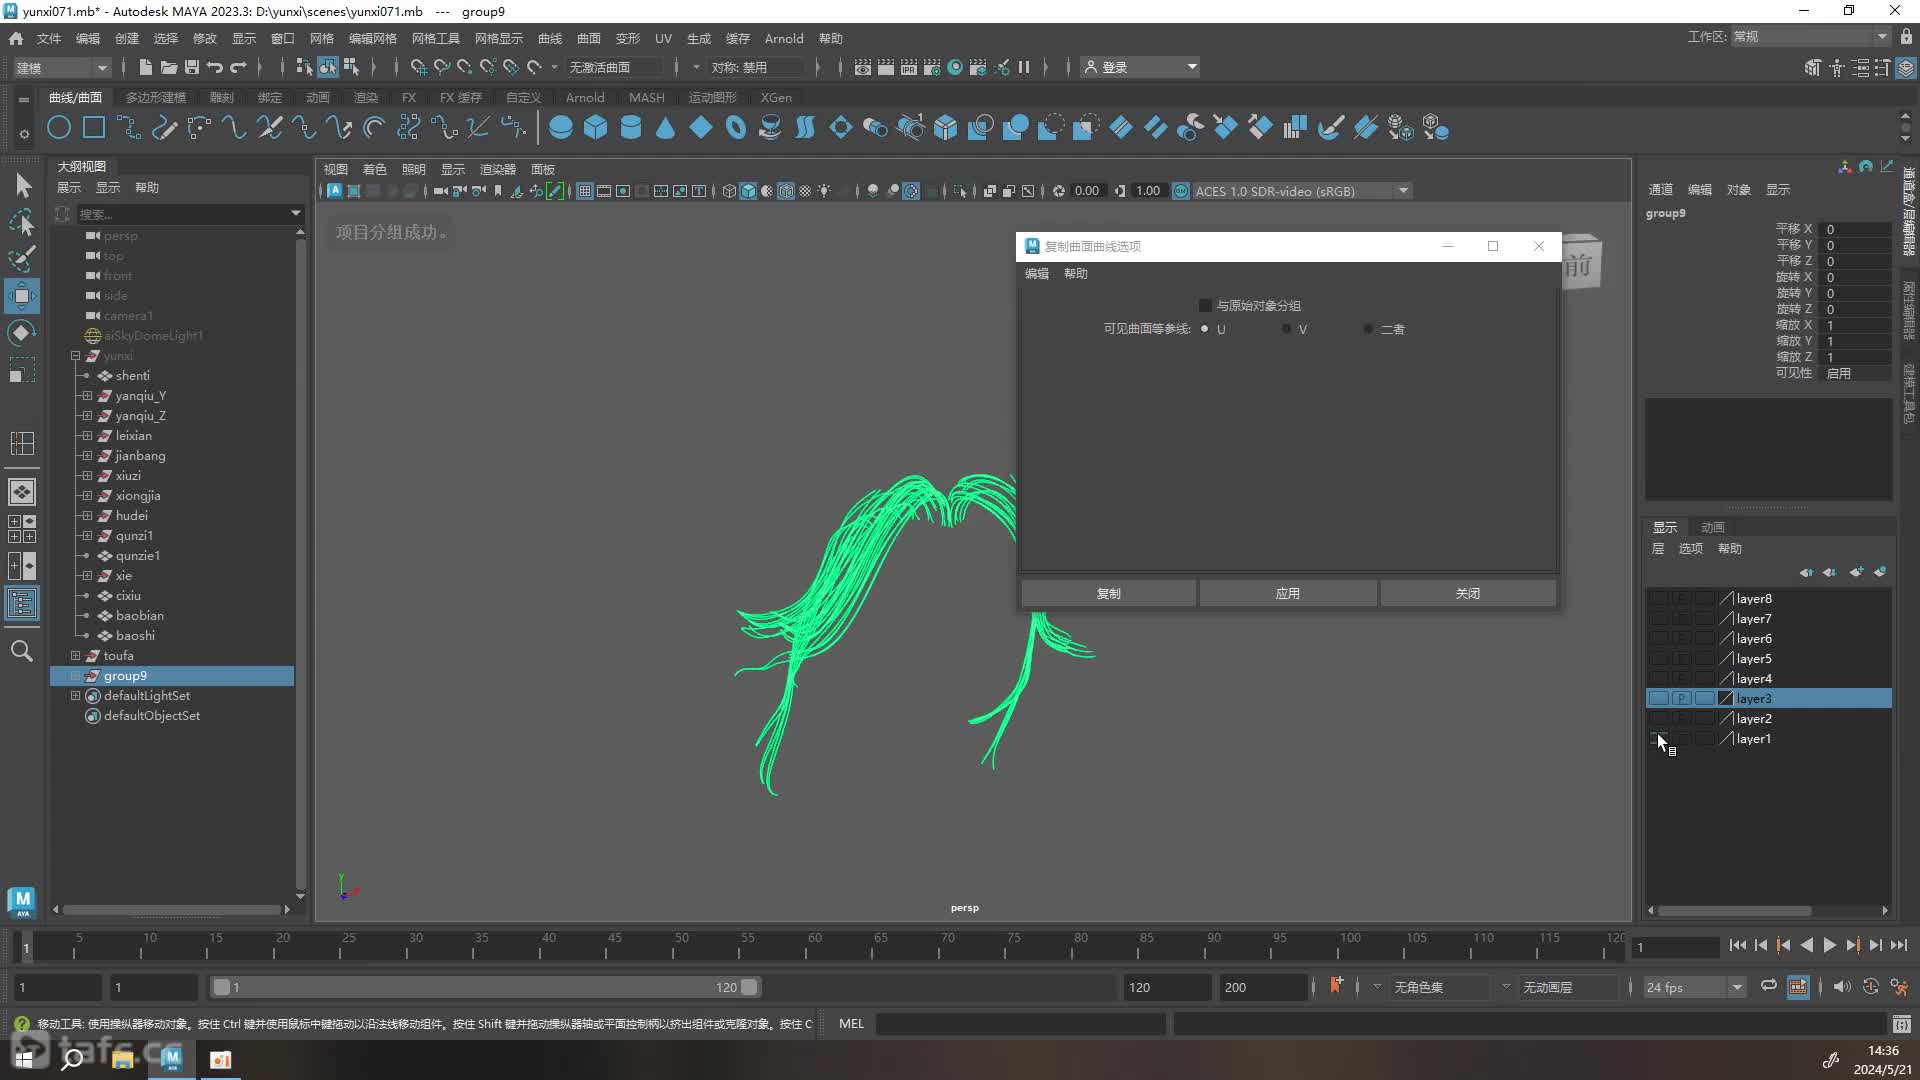Open the Arnold menu
This screenshot has width=1920, height=1080.
pos(784,38)
